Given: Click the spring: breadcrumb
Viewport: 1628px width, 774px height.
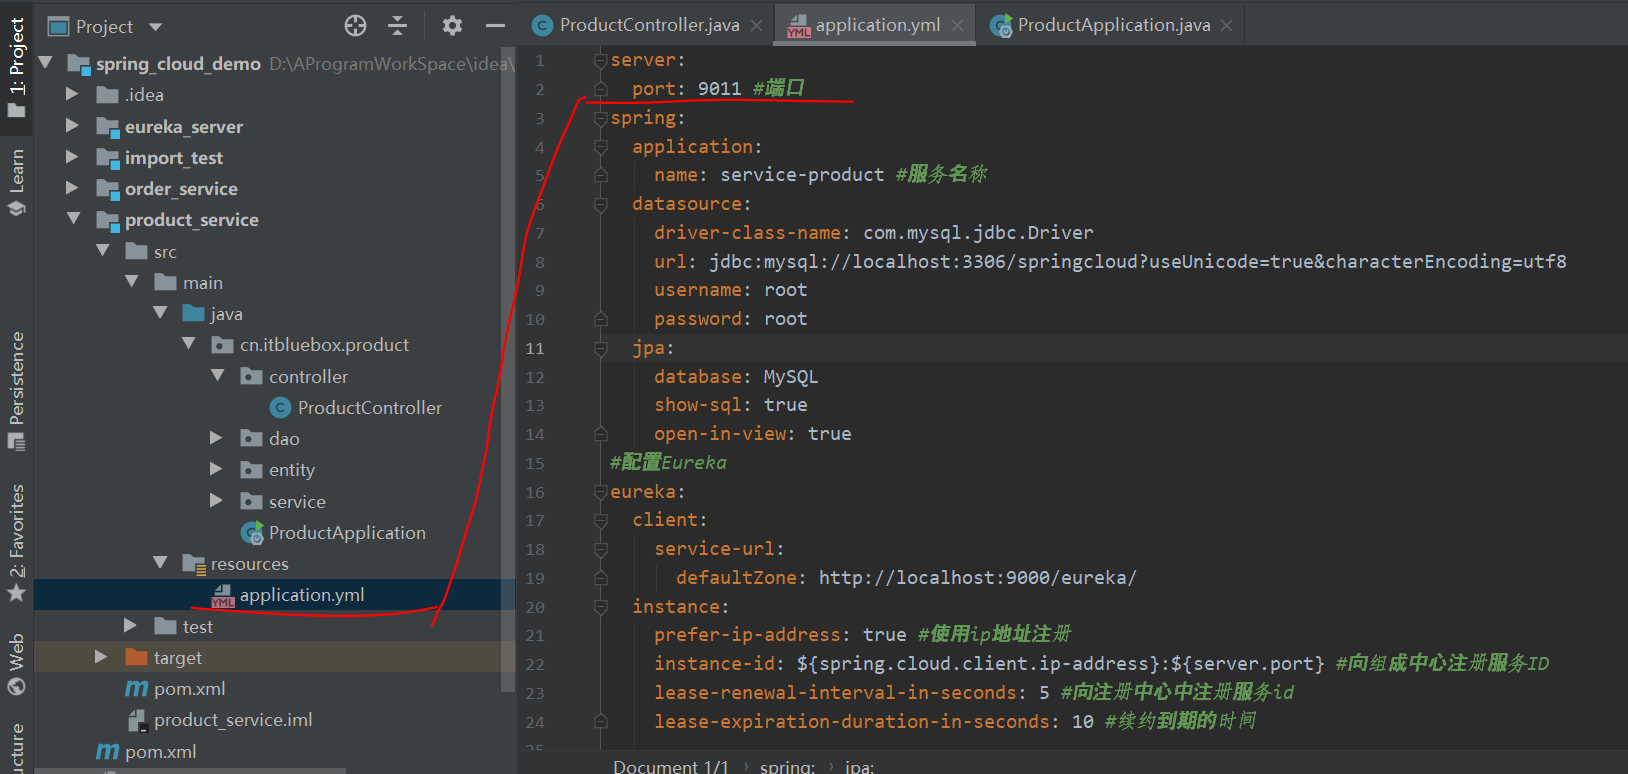Looking at the screenshot, I should [x=787, y=766].
